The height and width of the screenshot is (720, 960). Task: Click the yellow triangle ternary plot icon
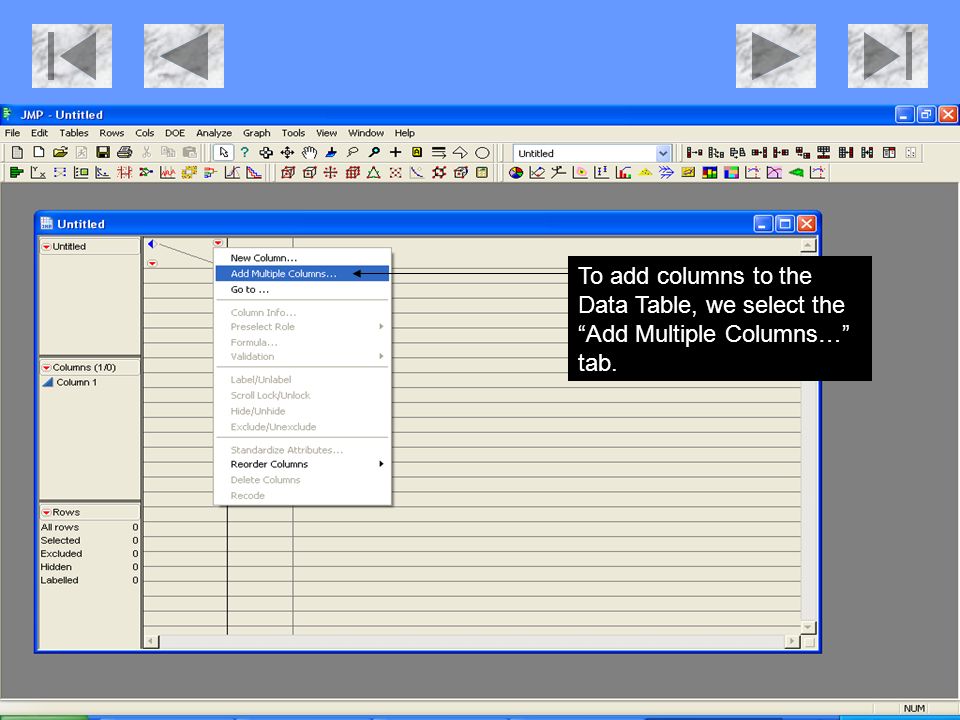click(645, 173)
